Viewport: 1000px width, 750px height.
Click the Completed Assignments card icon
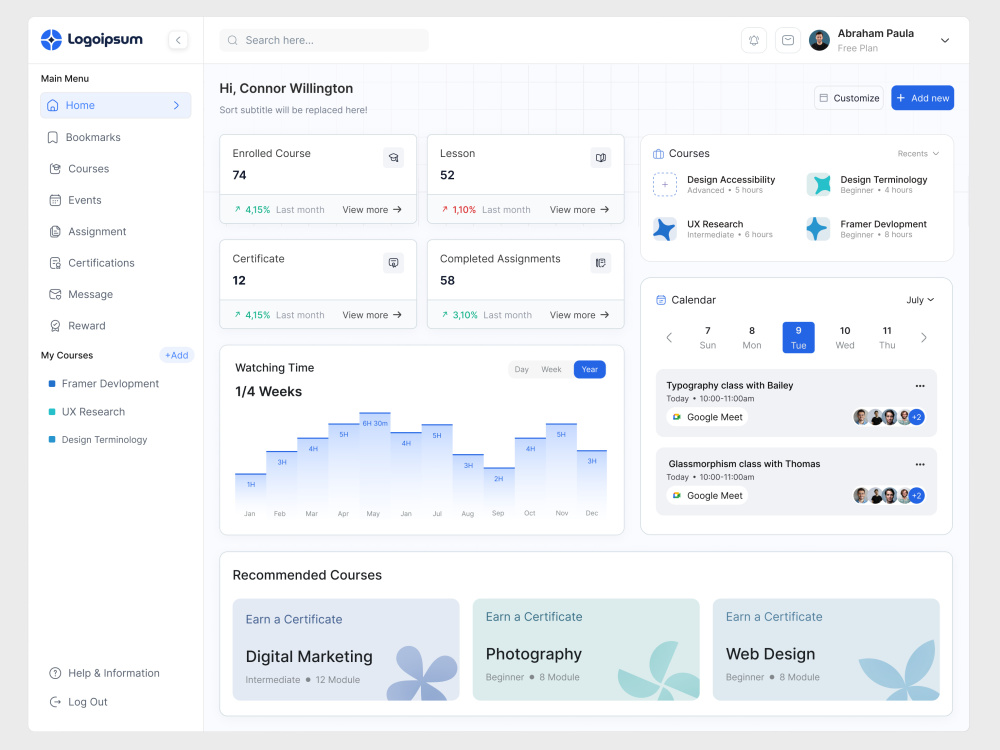coord(601,263)
